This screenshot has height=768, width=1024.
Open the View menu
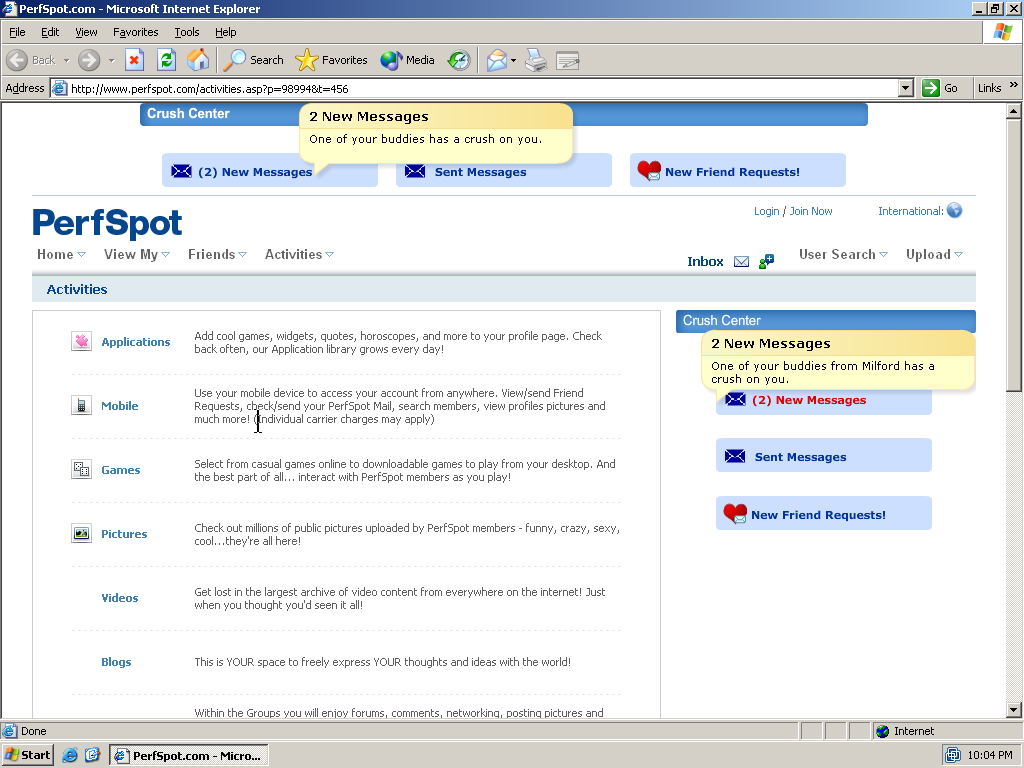[x=86, y=32]
